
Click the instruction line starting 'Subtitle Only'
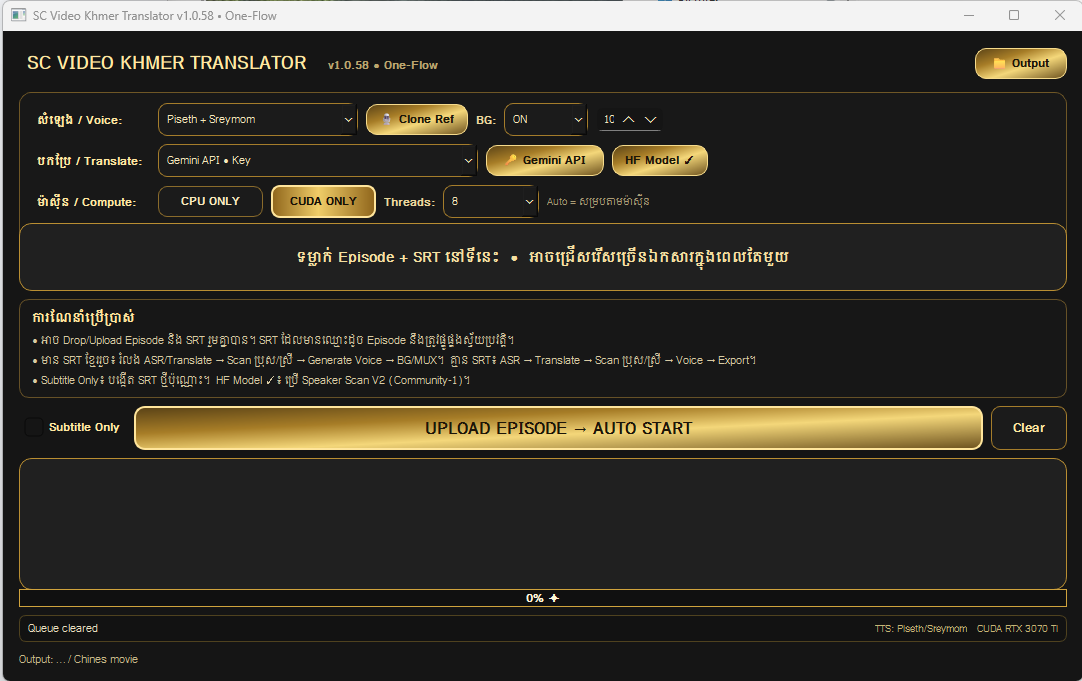point(251,380)
